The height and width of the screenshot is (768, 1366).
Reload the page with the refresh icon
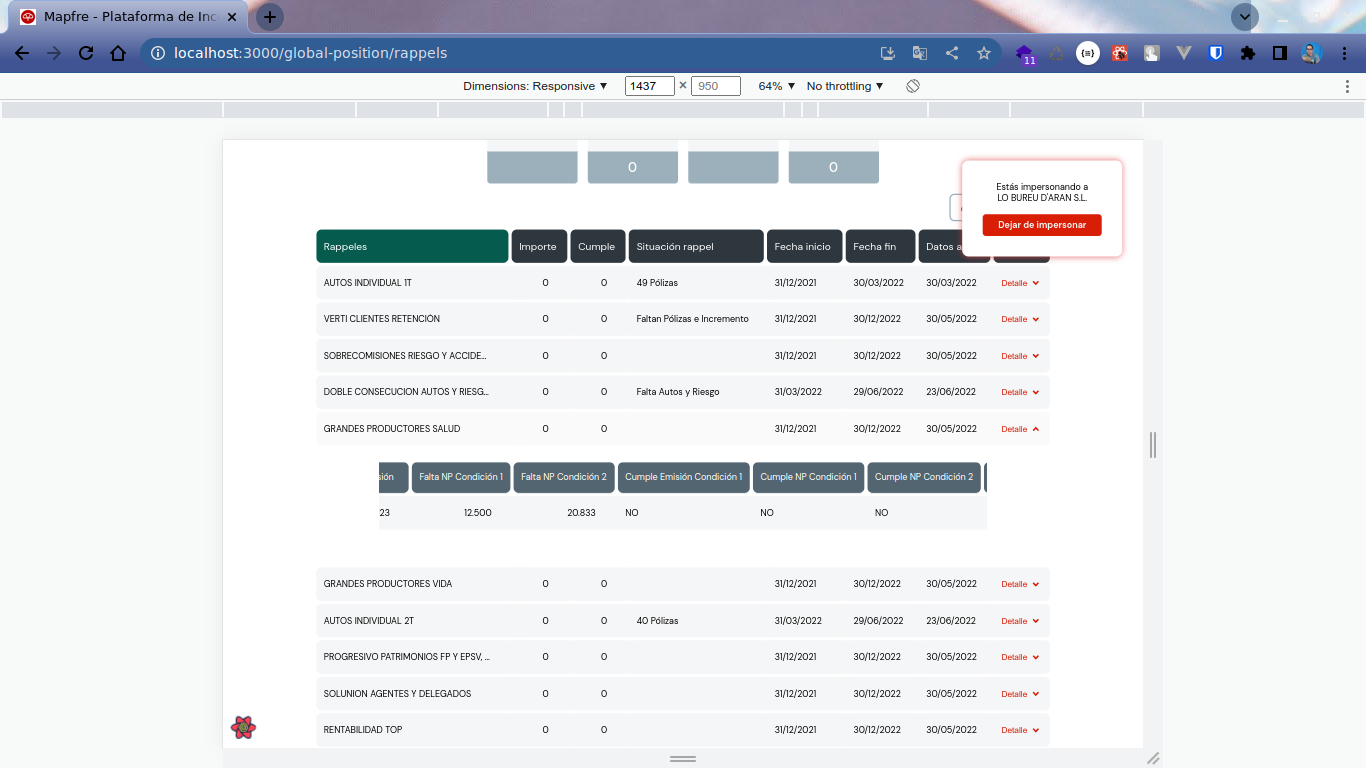[x=86, y=53]
